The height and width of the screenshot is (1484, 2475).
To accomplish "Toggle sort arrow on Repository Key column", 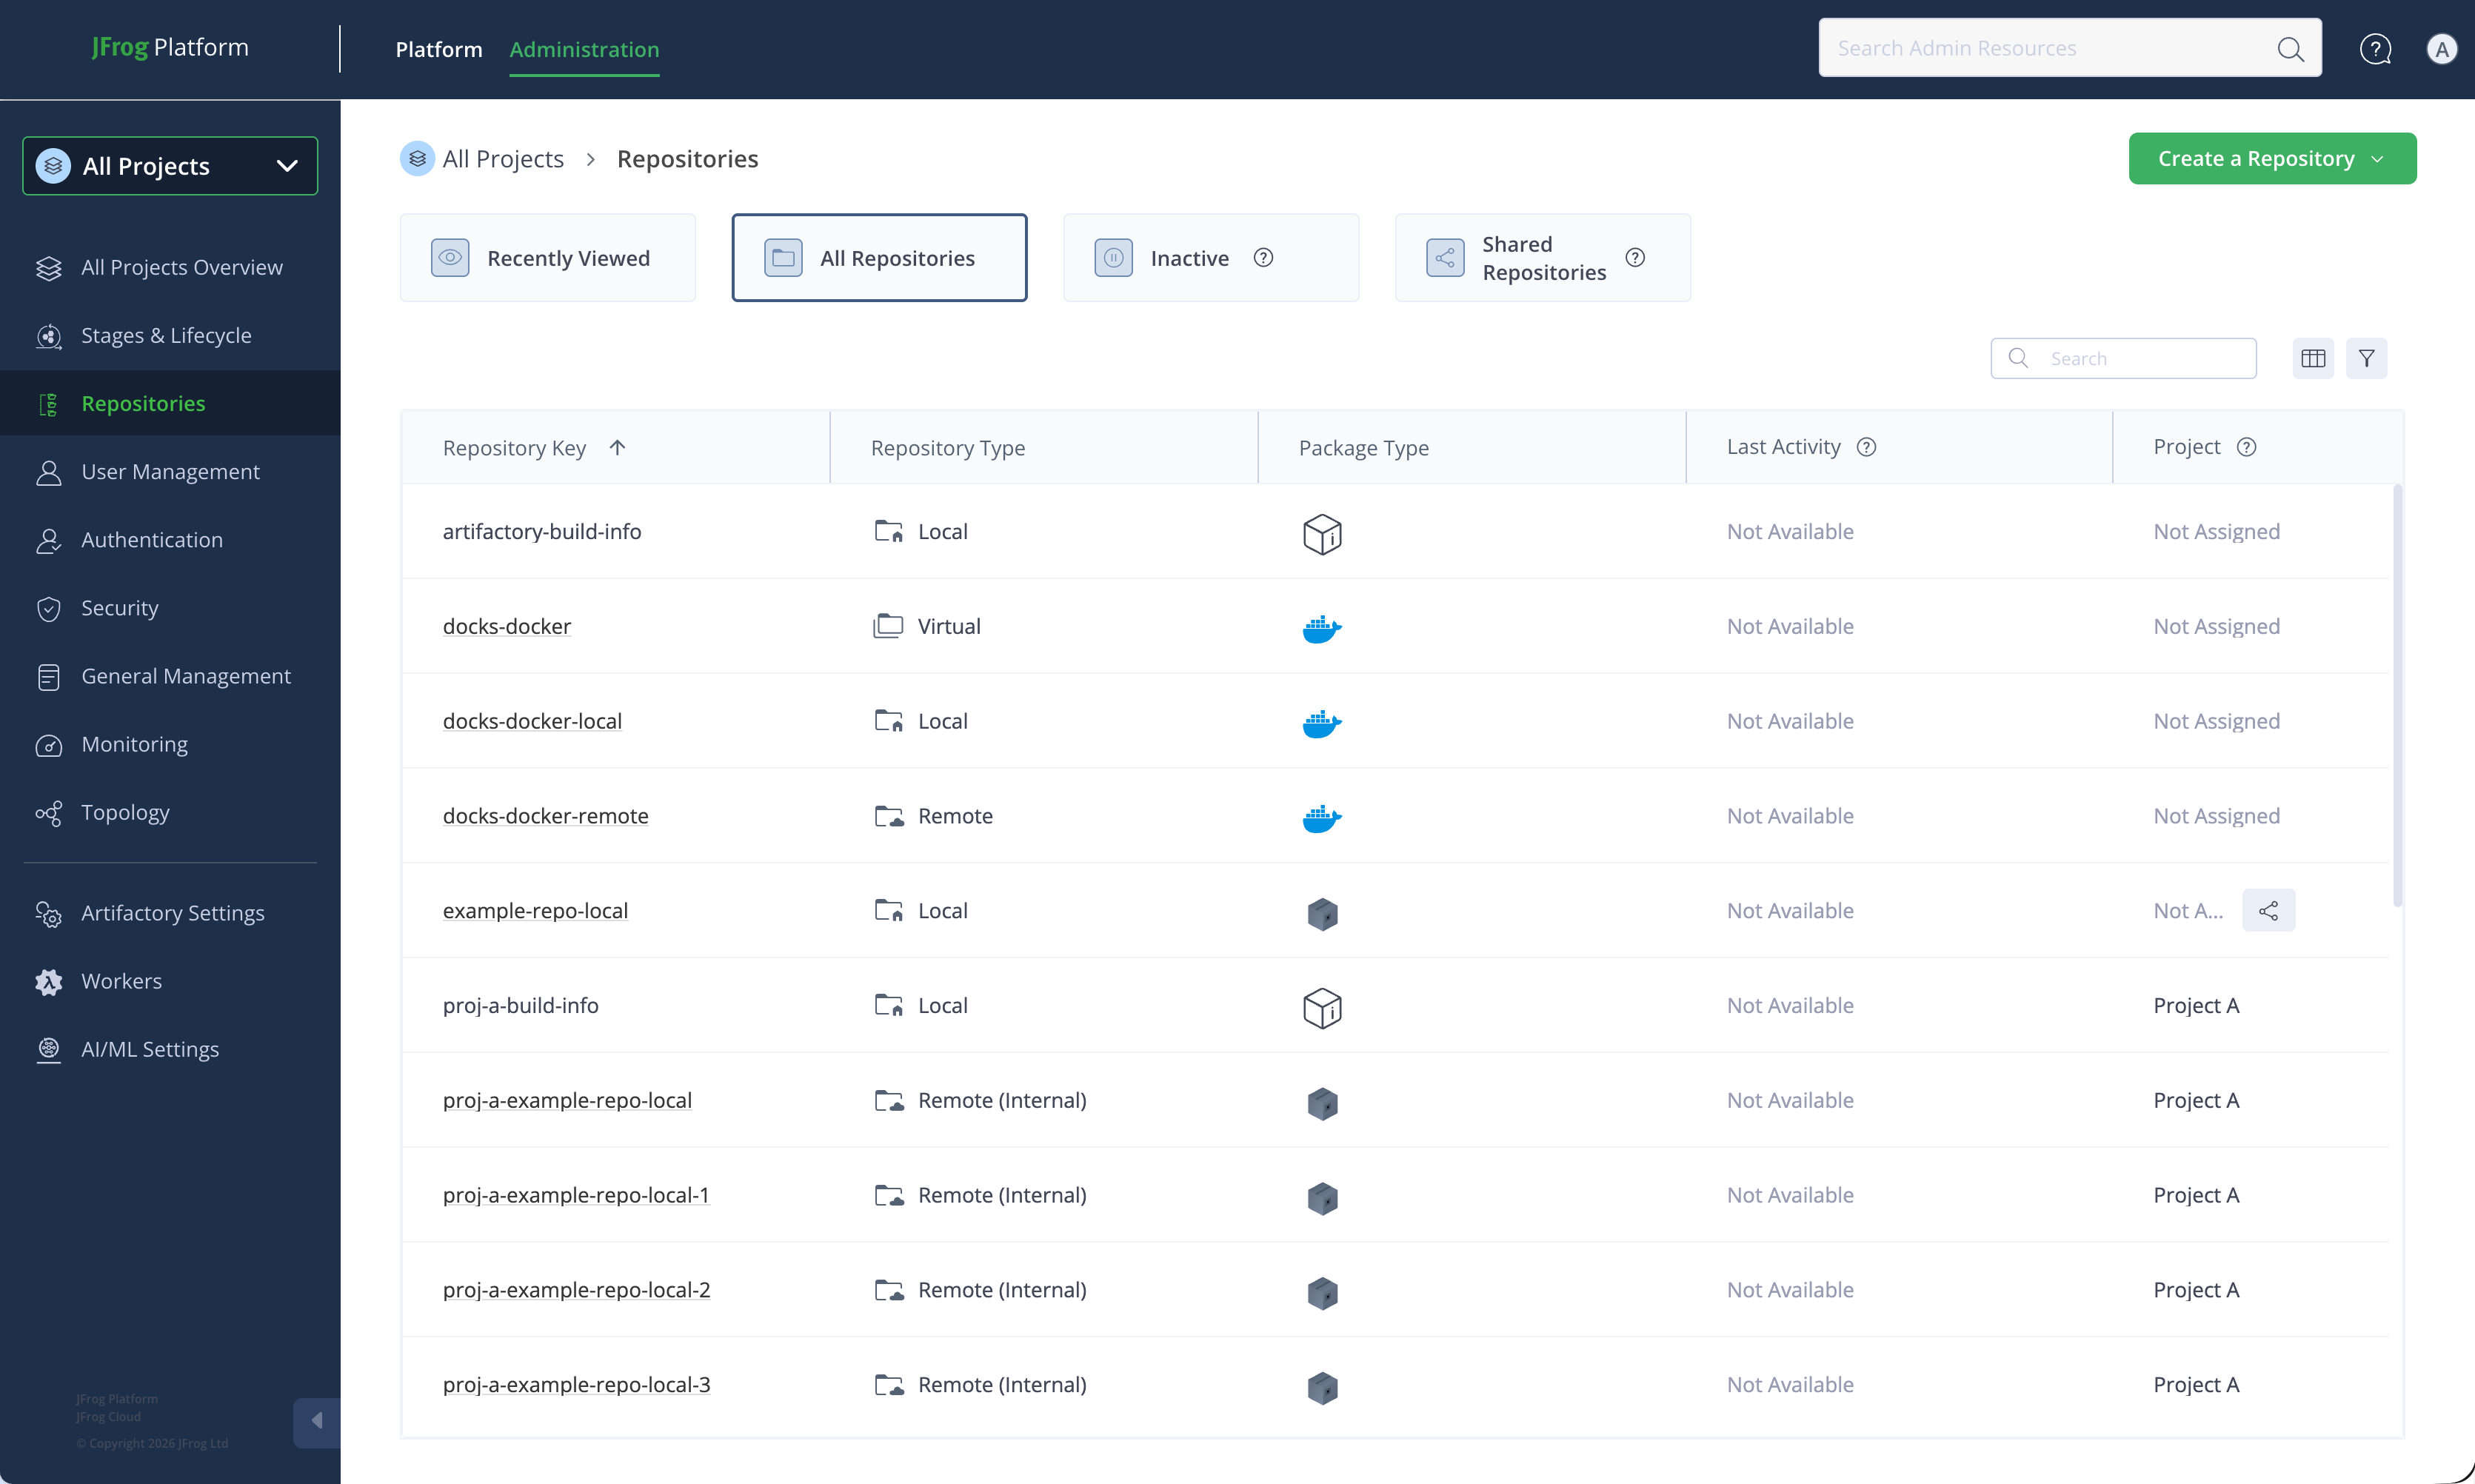I will [x=617, y=447].
